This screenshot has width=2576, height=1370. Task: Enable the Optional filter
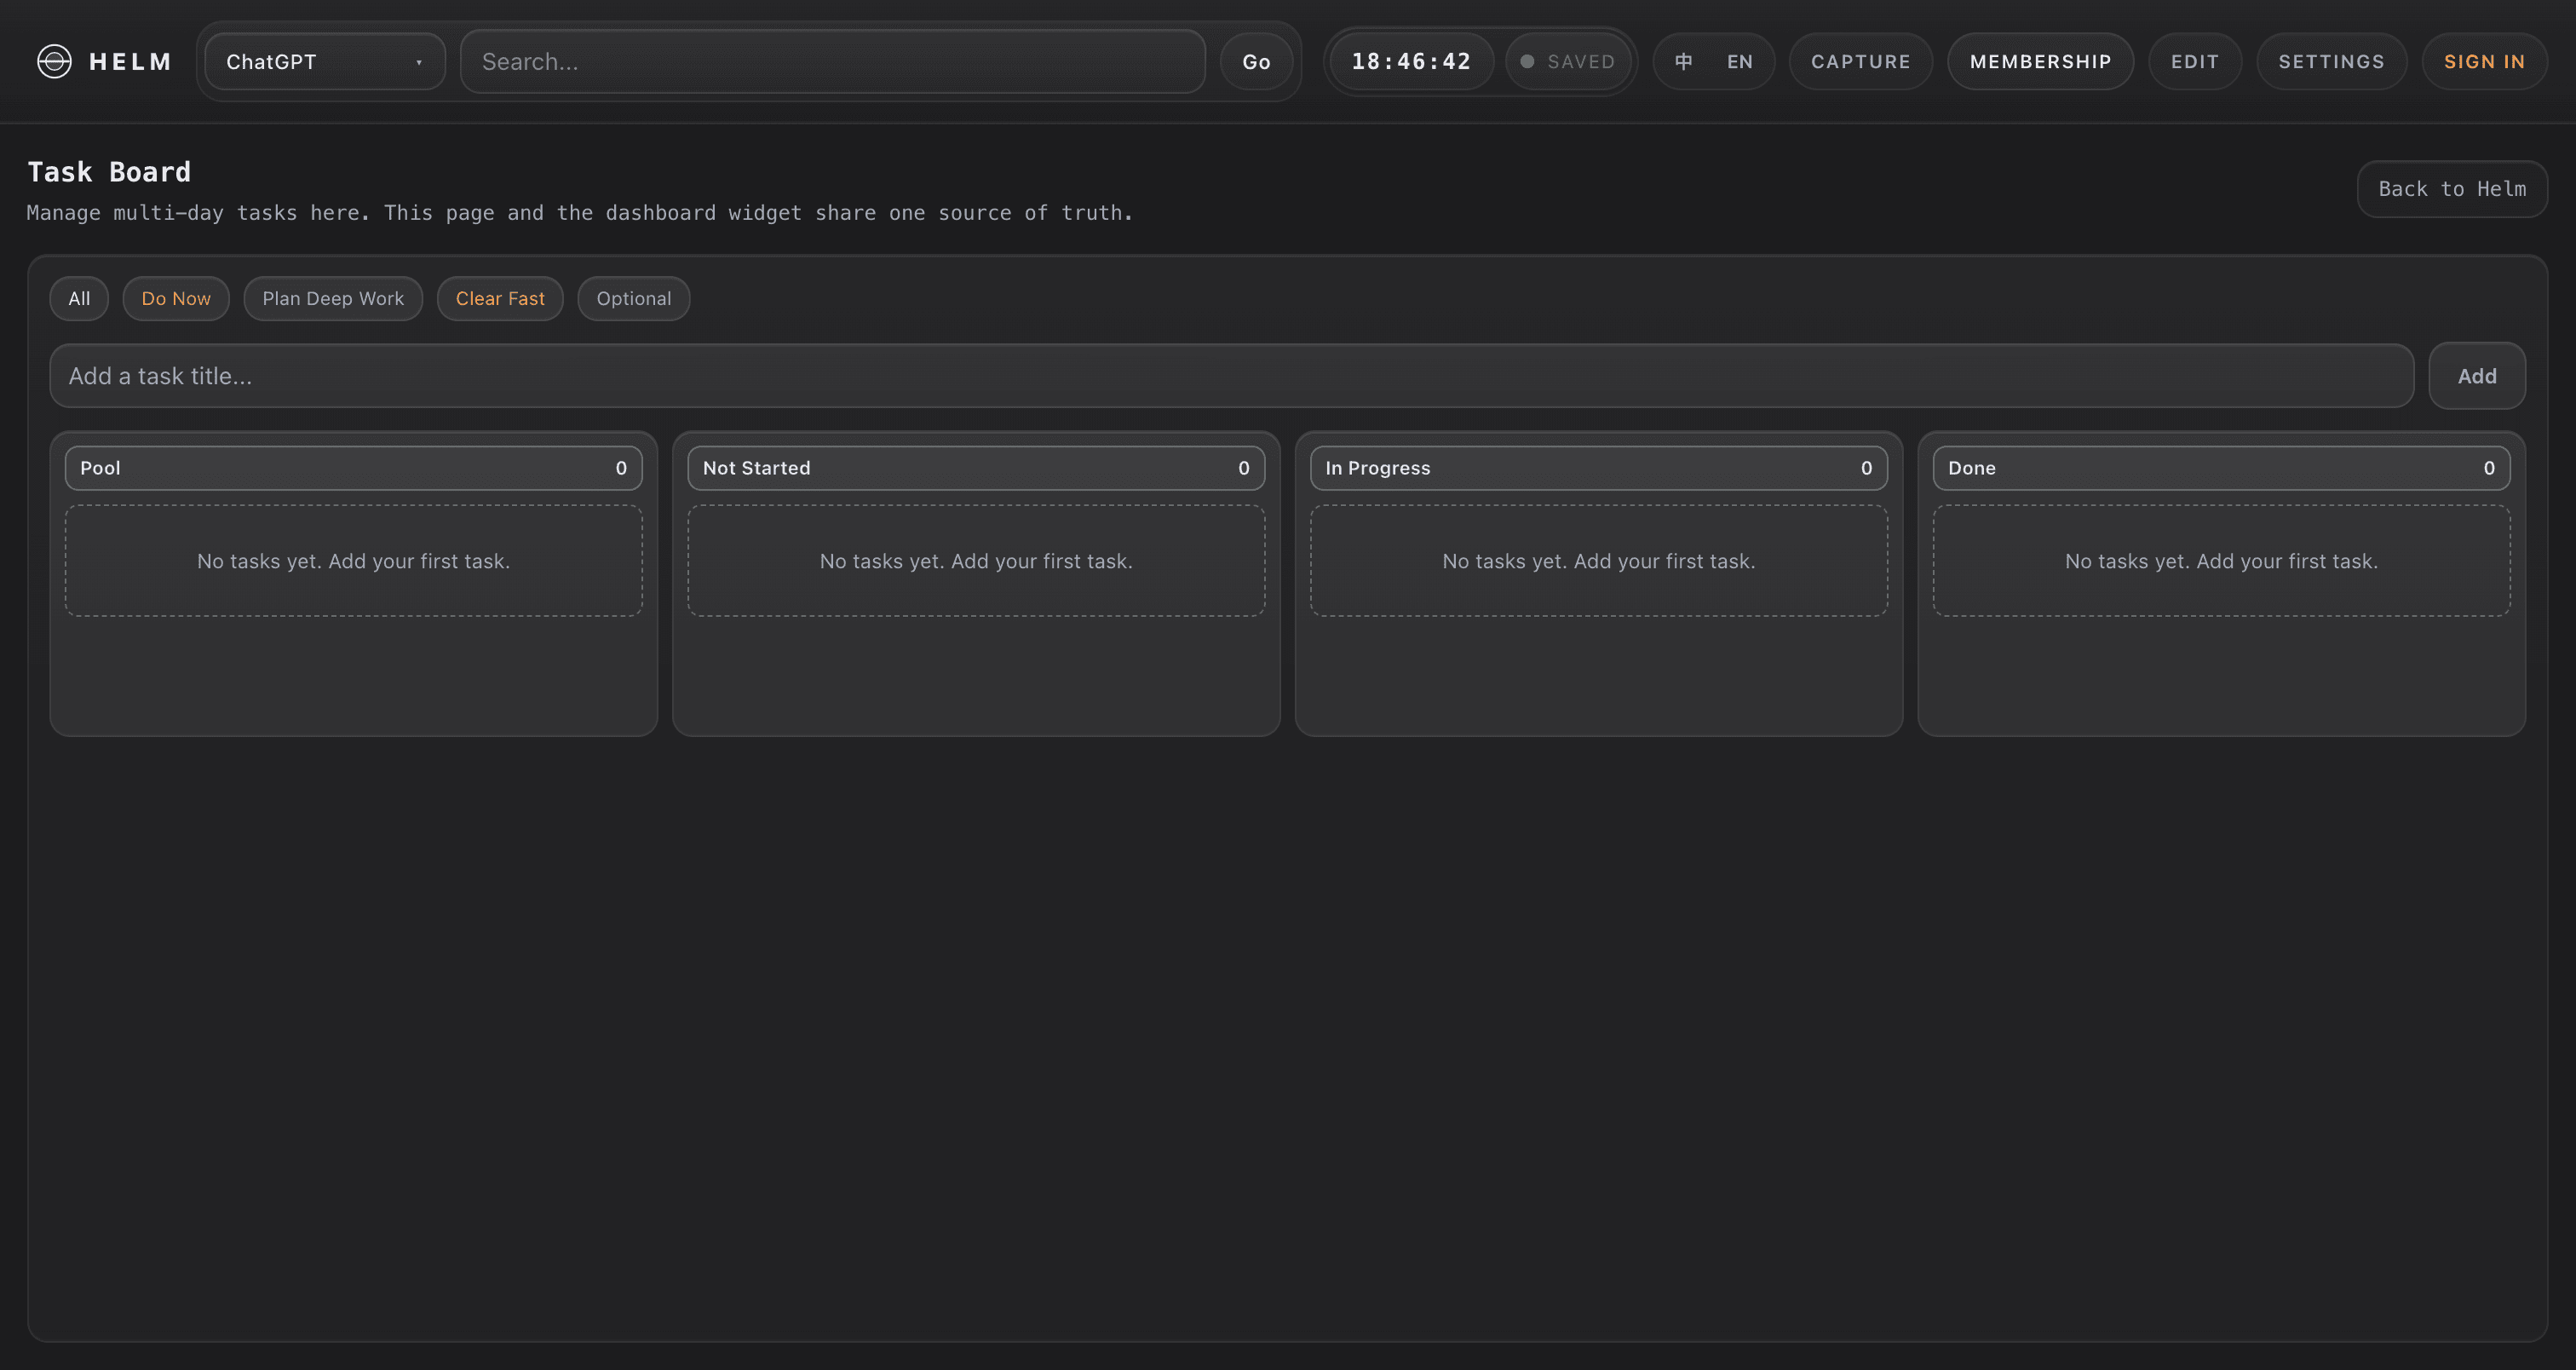pyautogui.click(x=633, y=298)
